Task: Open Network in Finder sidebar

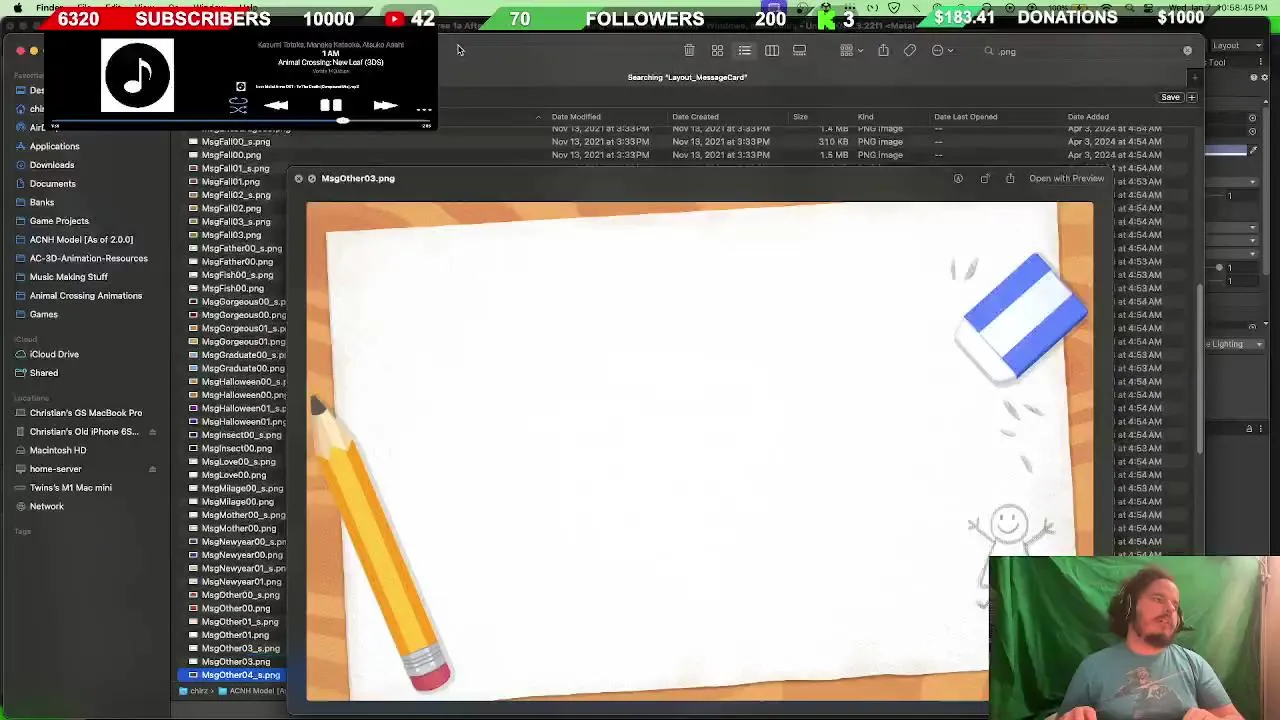Action: [46, 507]
